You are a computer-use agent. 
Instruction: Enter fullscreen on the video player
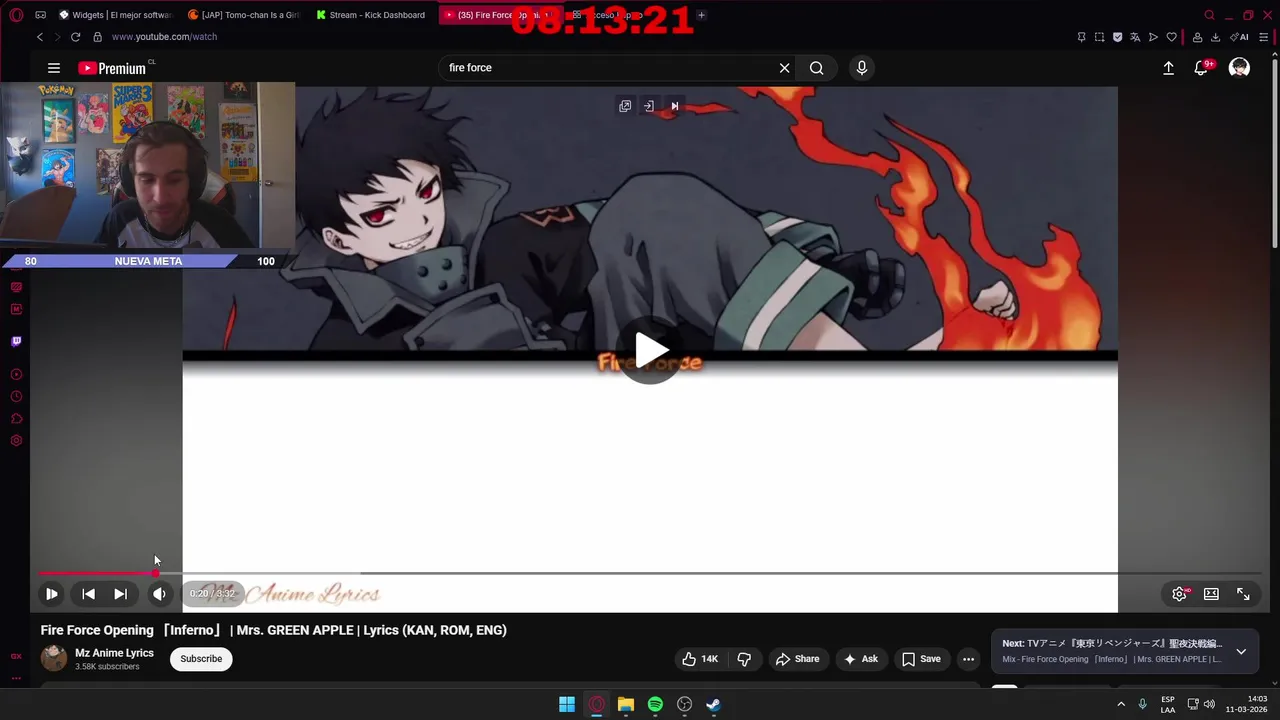(1243, 594)
